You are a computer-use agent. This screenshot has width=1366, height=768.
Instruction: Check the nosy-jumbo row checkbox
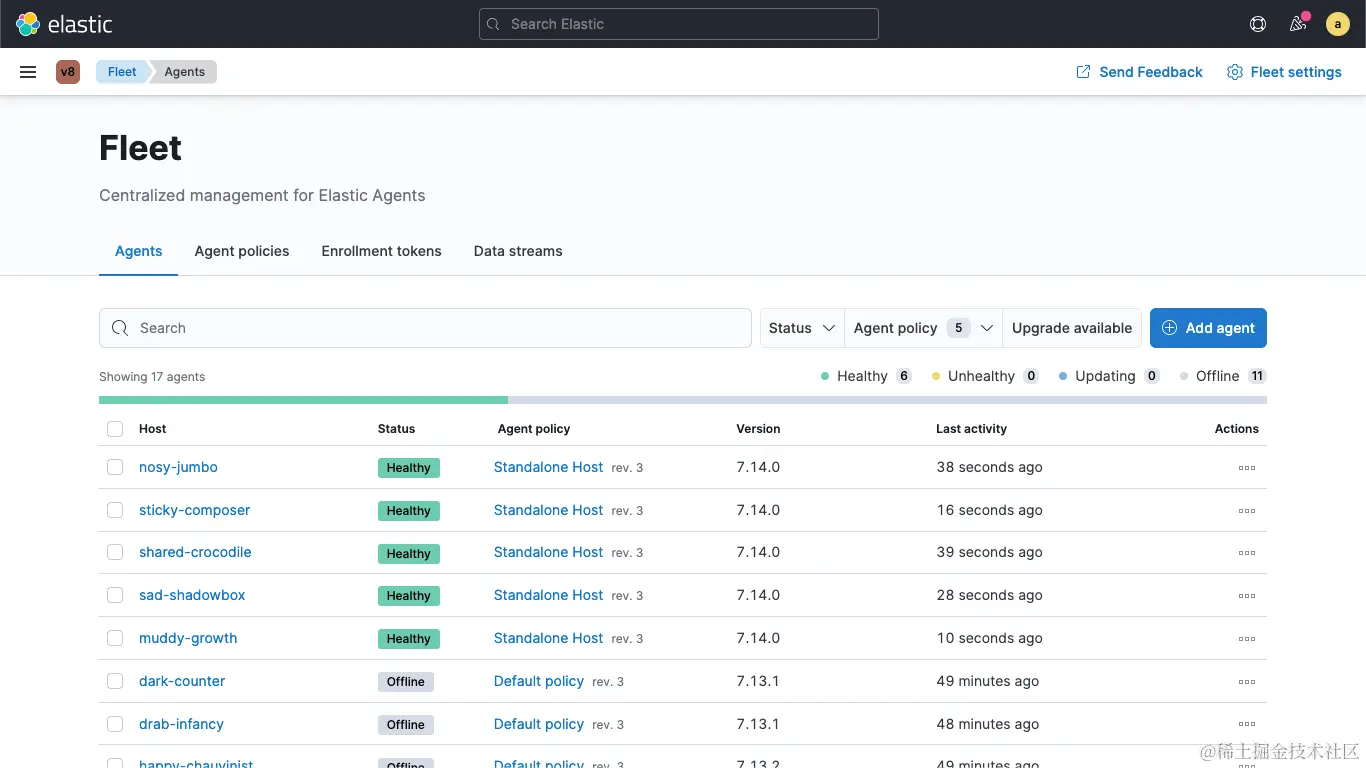point(115,467)
